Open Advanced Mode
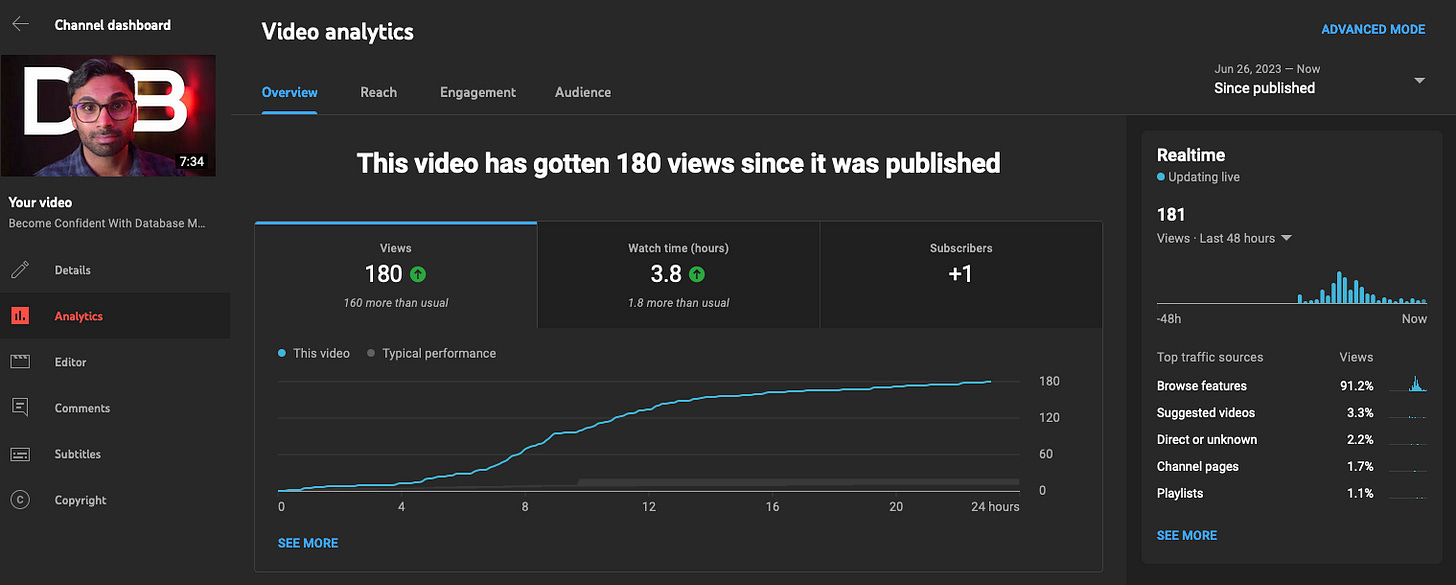The height and width of the screenshot is (585, 1456). point(1373,29)
